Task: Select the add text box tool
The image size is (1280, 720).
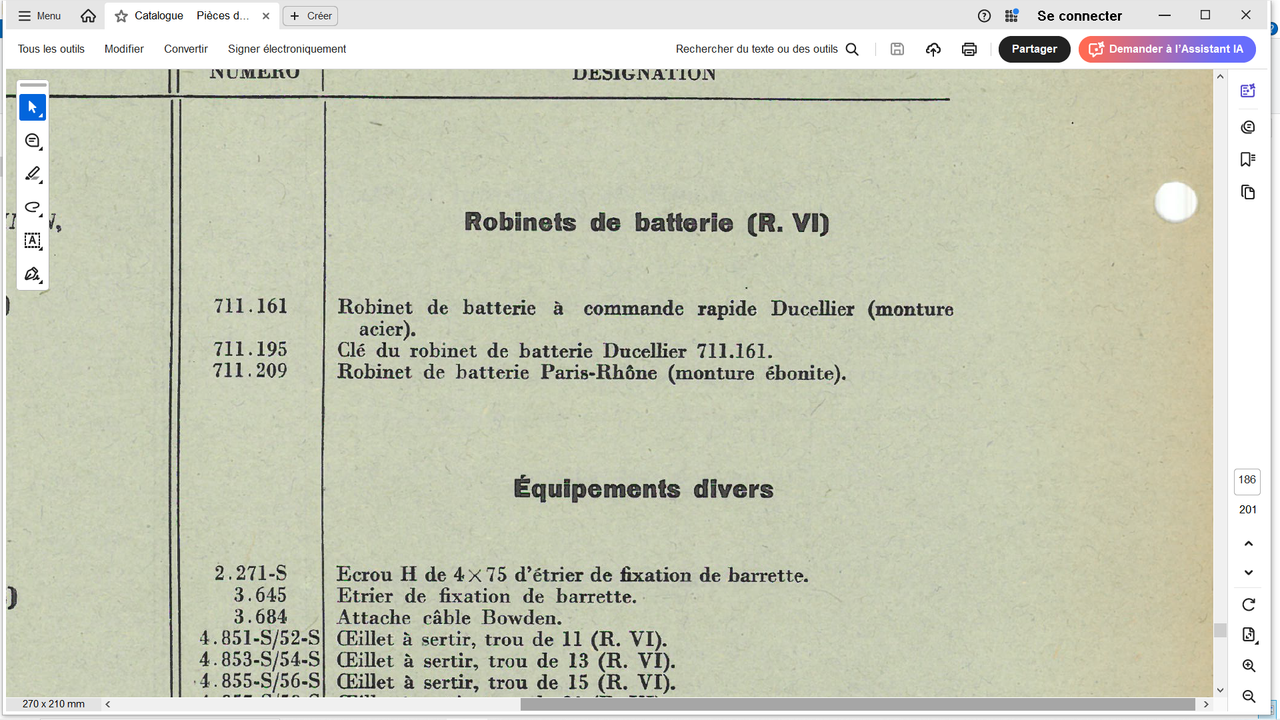Action: 33,241
